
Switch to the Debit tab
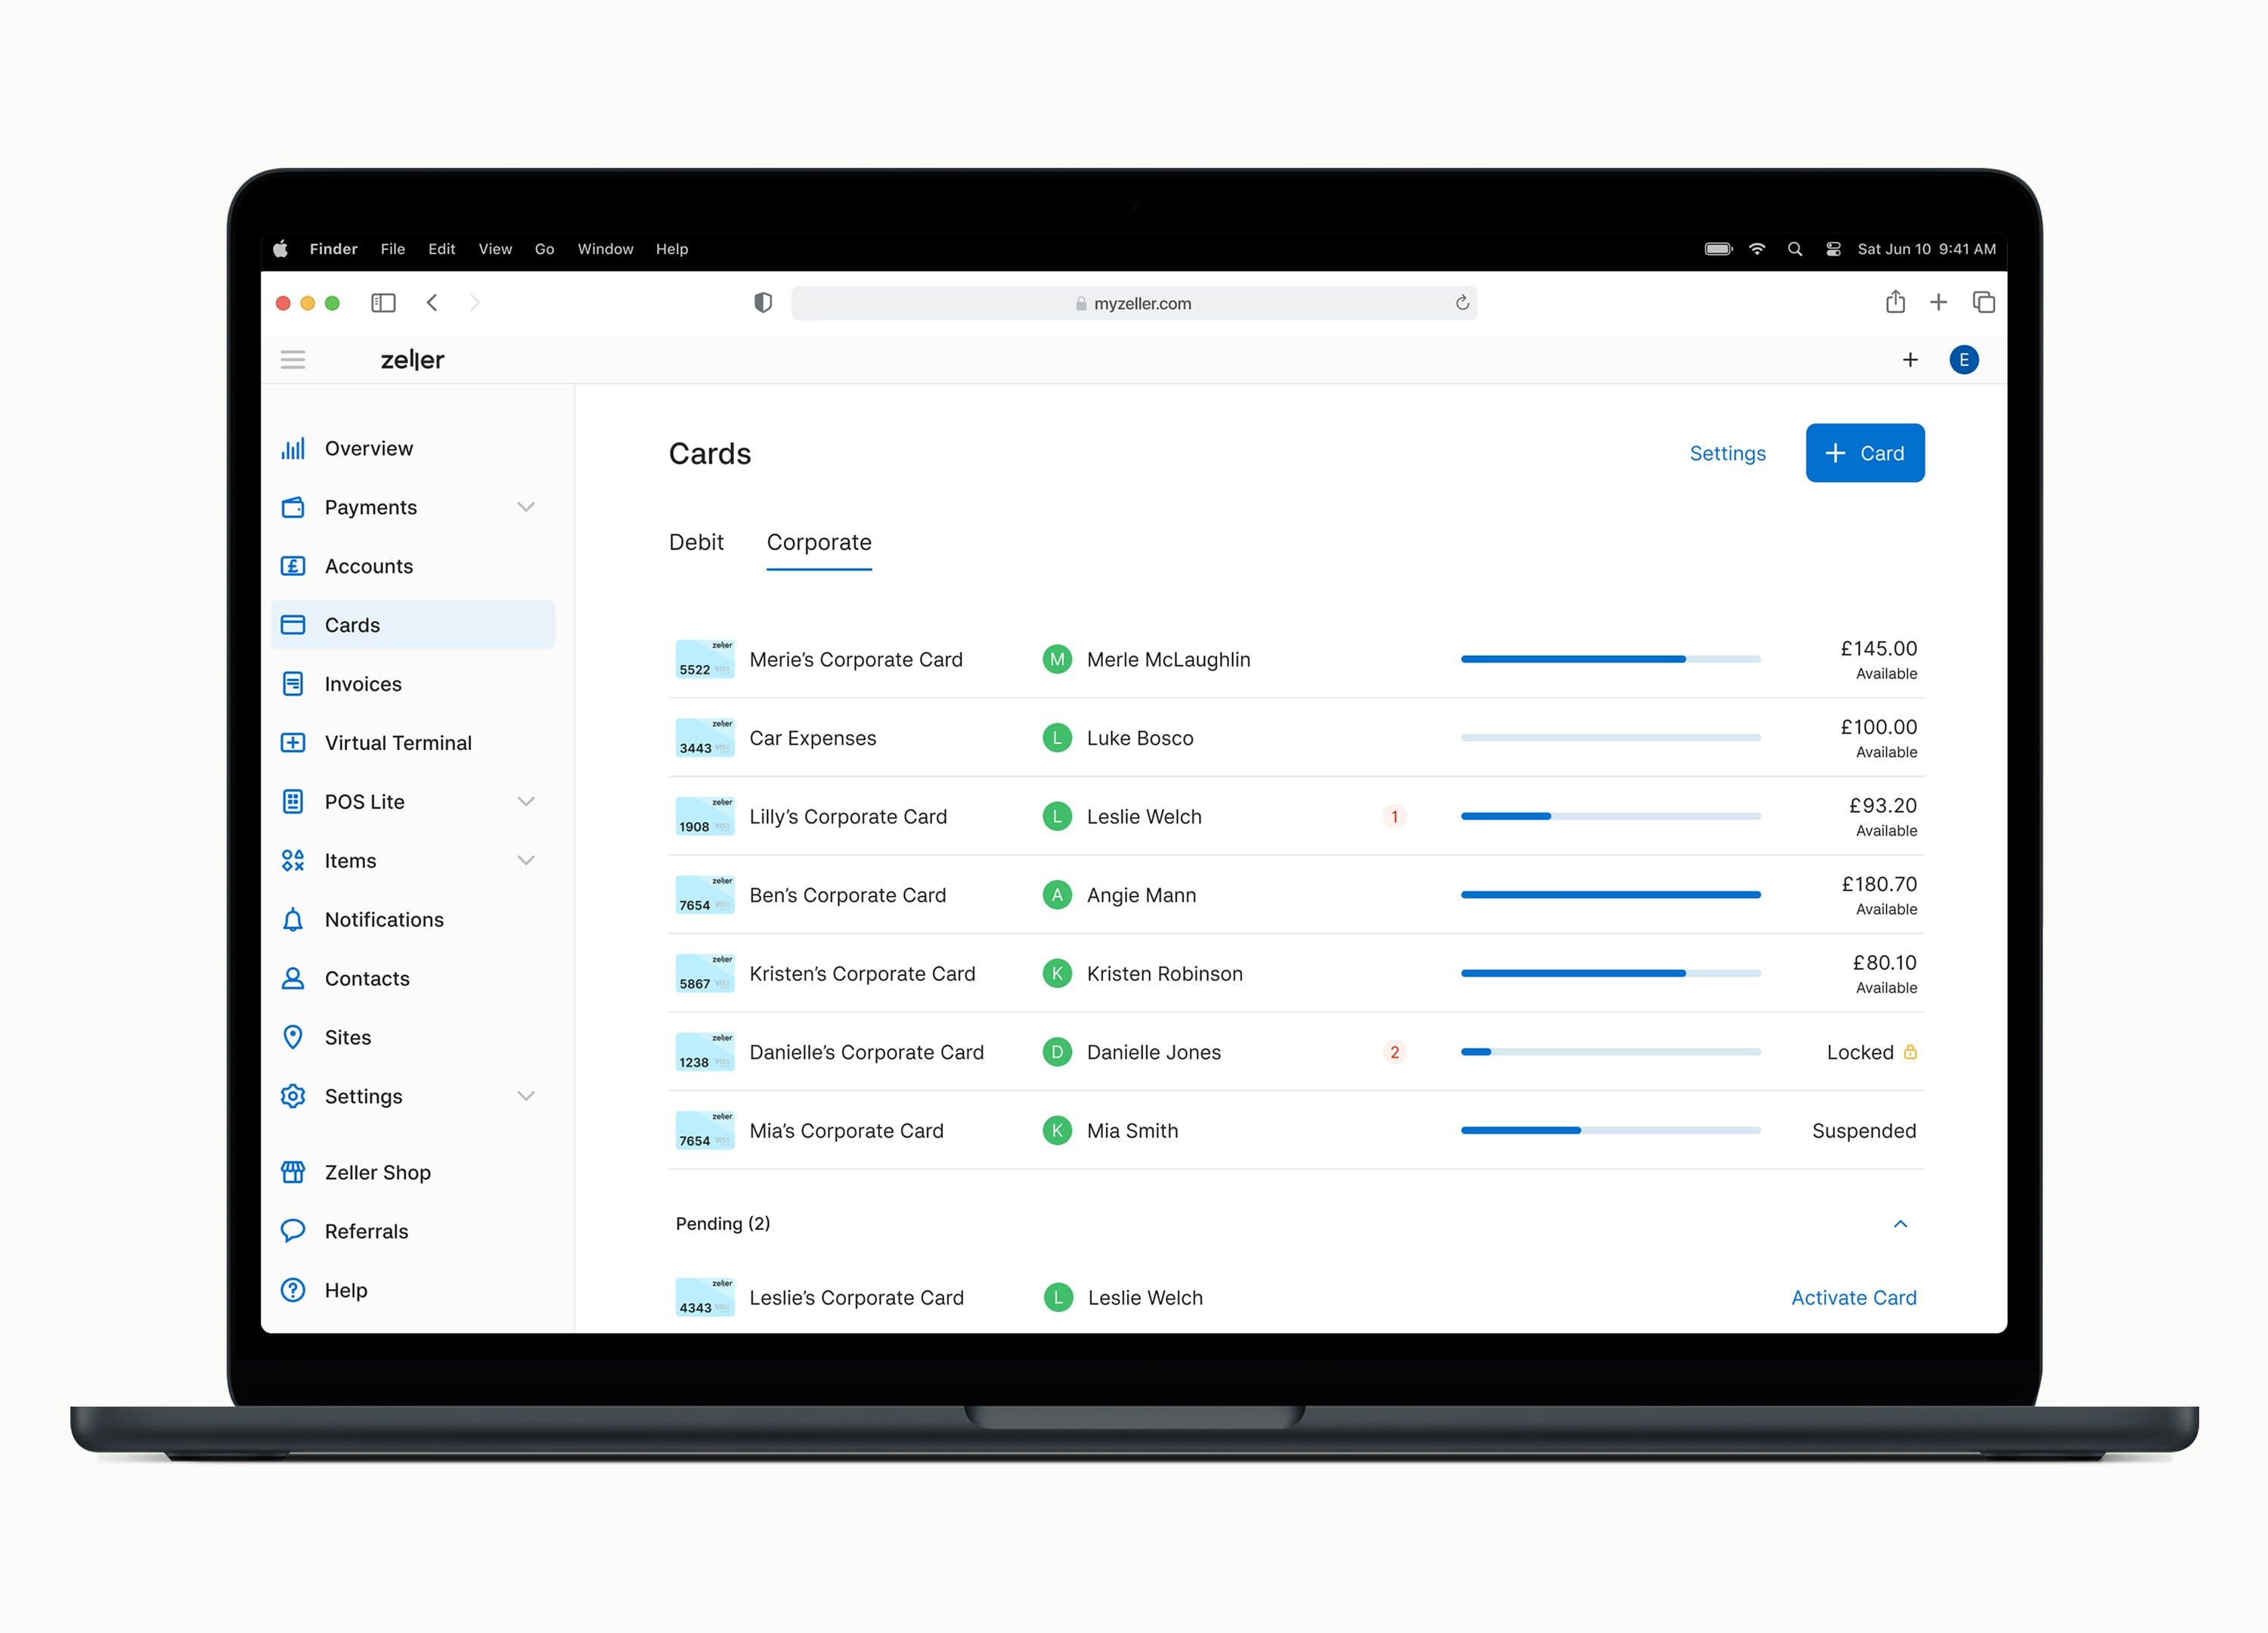696,543
